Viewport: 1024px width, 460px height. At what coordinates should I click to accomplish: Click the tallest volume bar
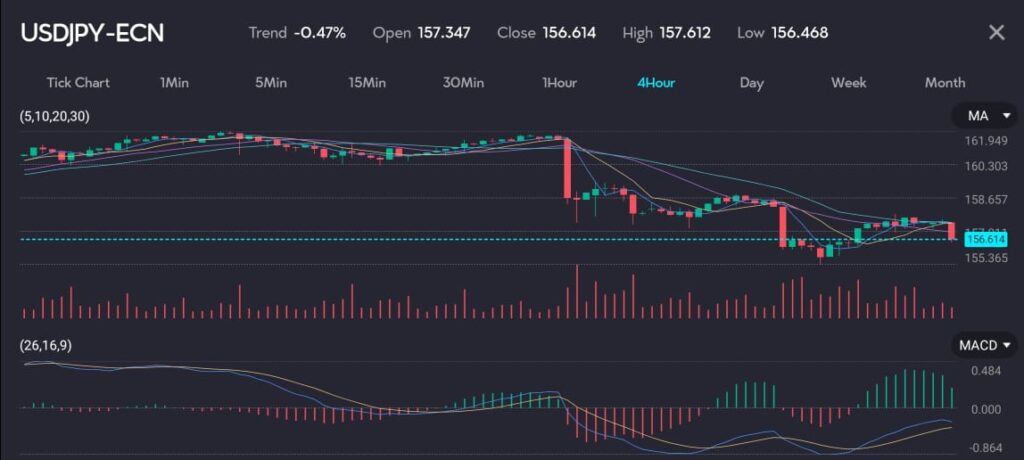(577, 292)
